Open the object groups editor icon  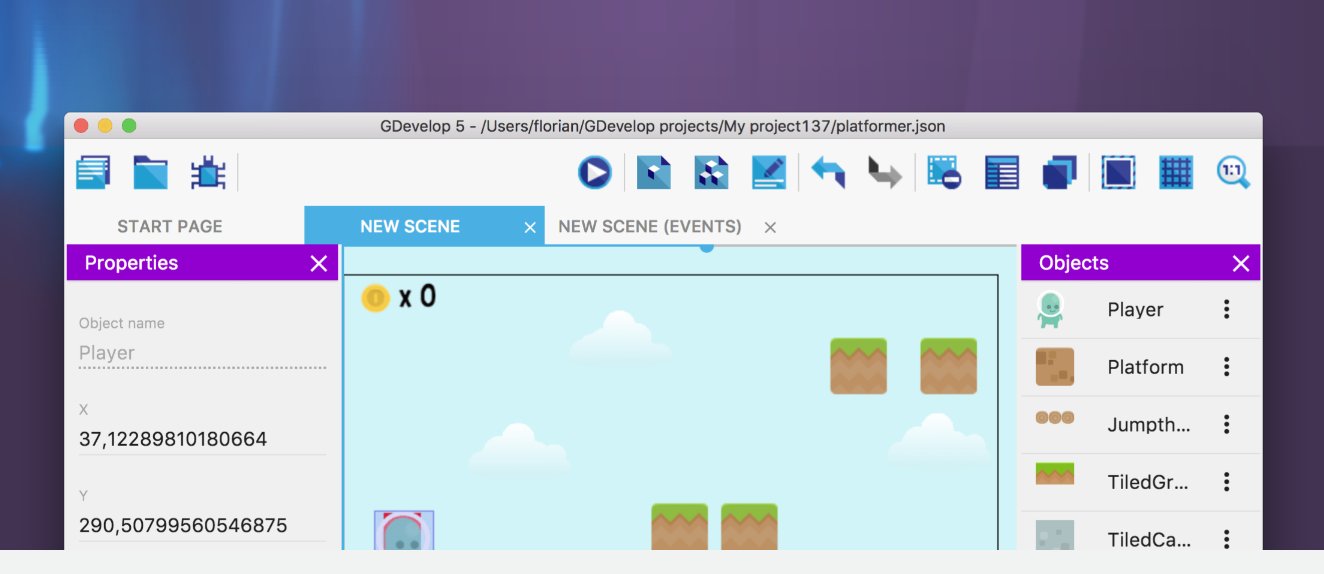[x=711, y=172]
